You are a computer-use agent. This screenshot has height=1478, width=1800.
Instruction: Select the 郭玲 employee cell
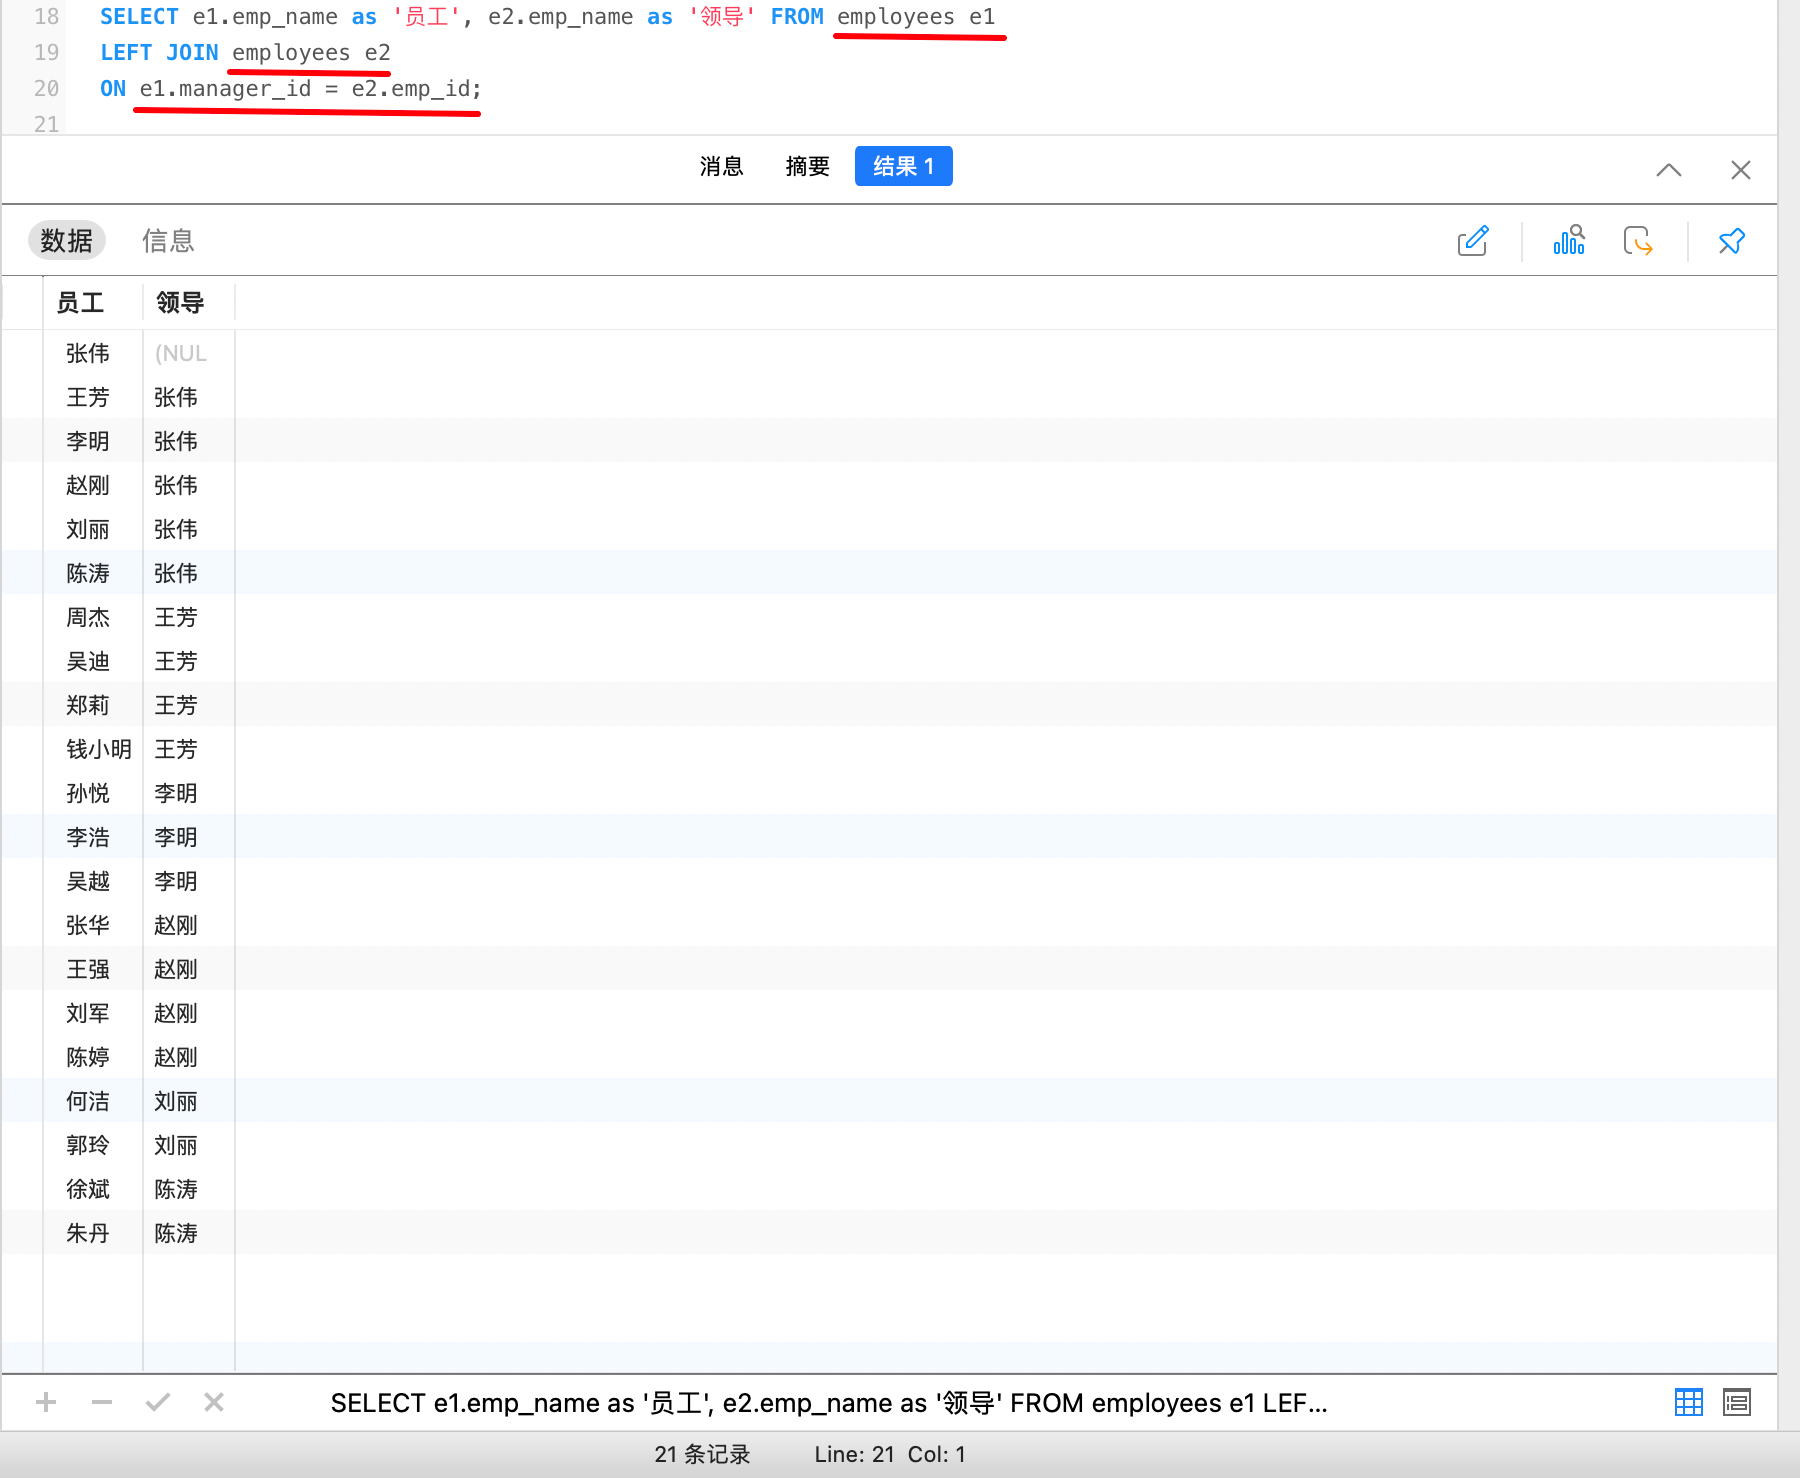tap(92, 1145)
